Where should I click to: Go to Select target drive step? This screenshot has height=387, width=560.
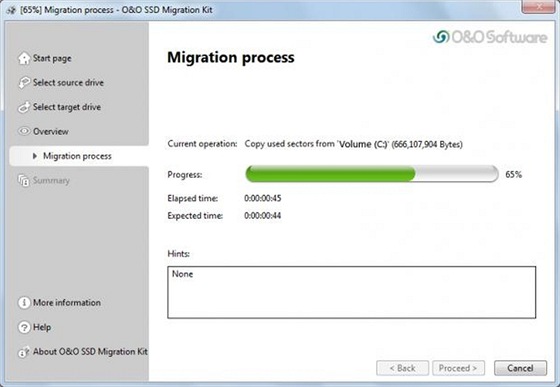point(67,107)
